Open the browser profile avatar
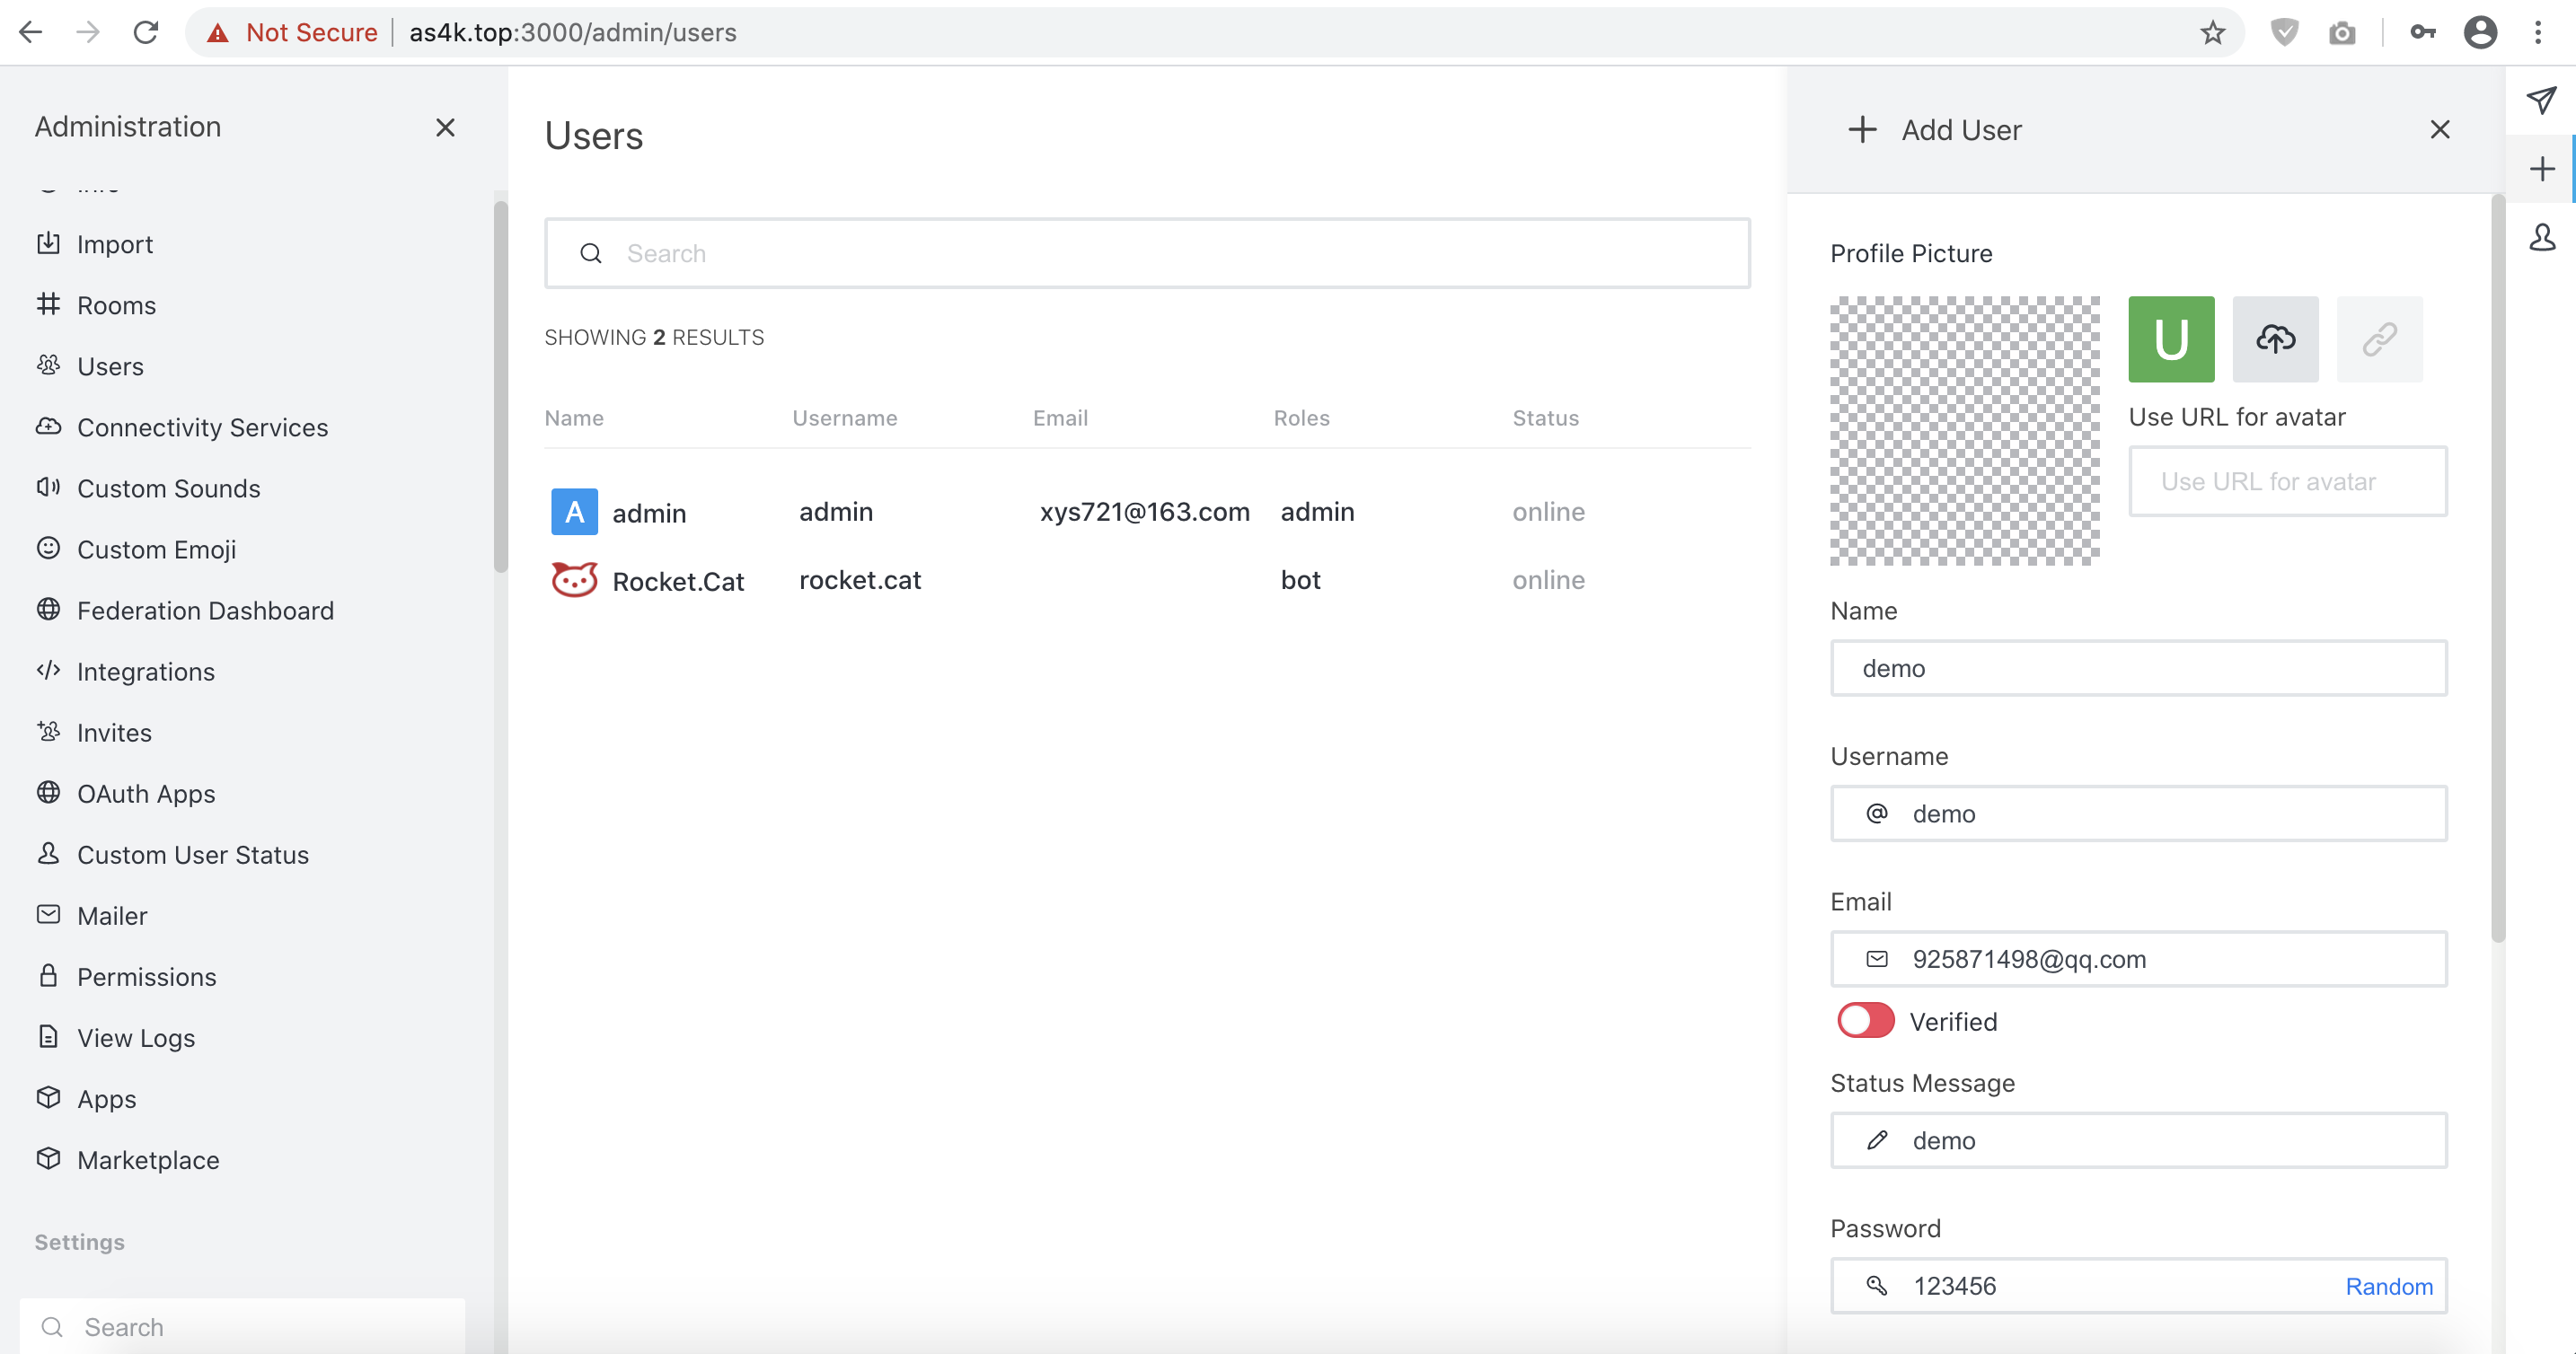The height and width of the screenshot is (1354, 2576). coord(2480,32)
